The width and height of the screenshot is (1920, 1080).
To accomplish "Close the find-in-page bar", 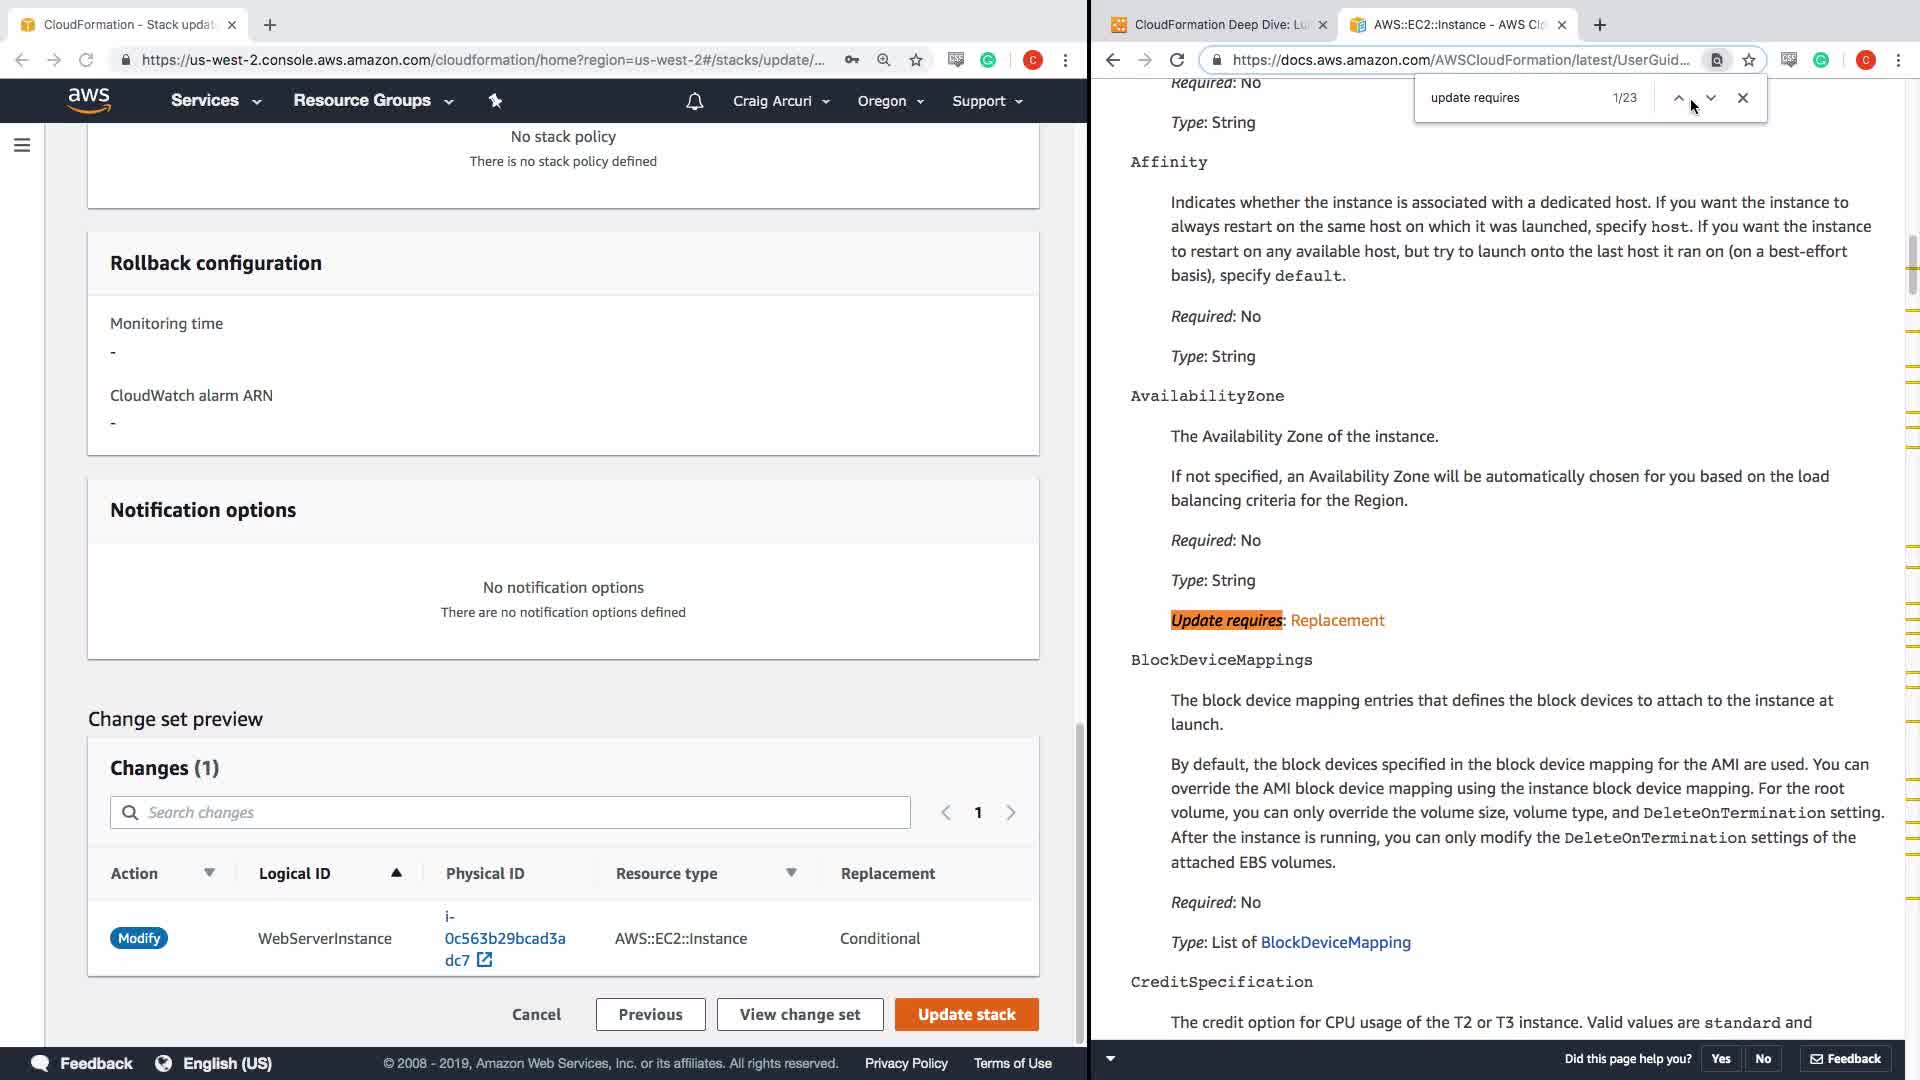I will click(1743, 98).
